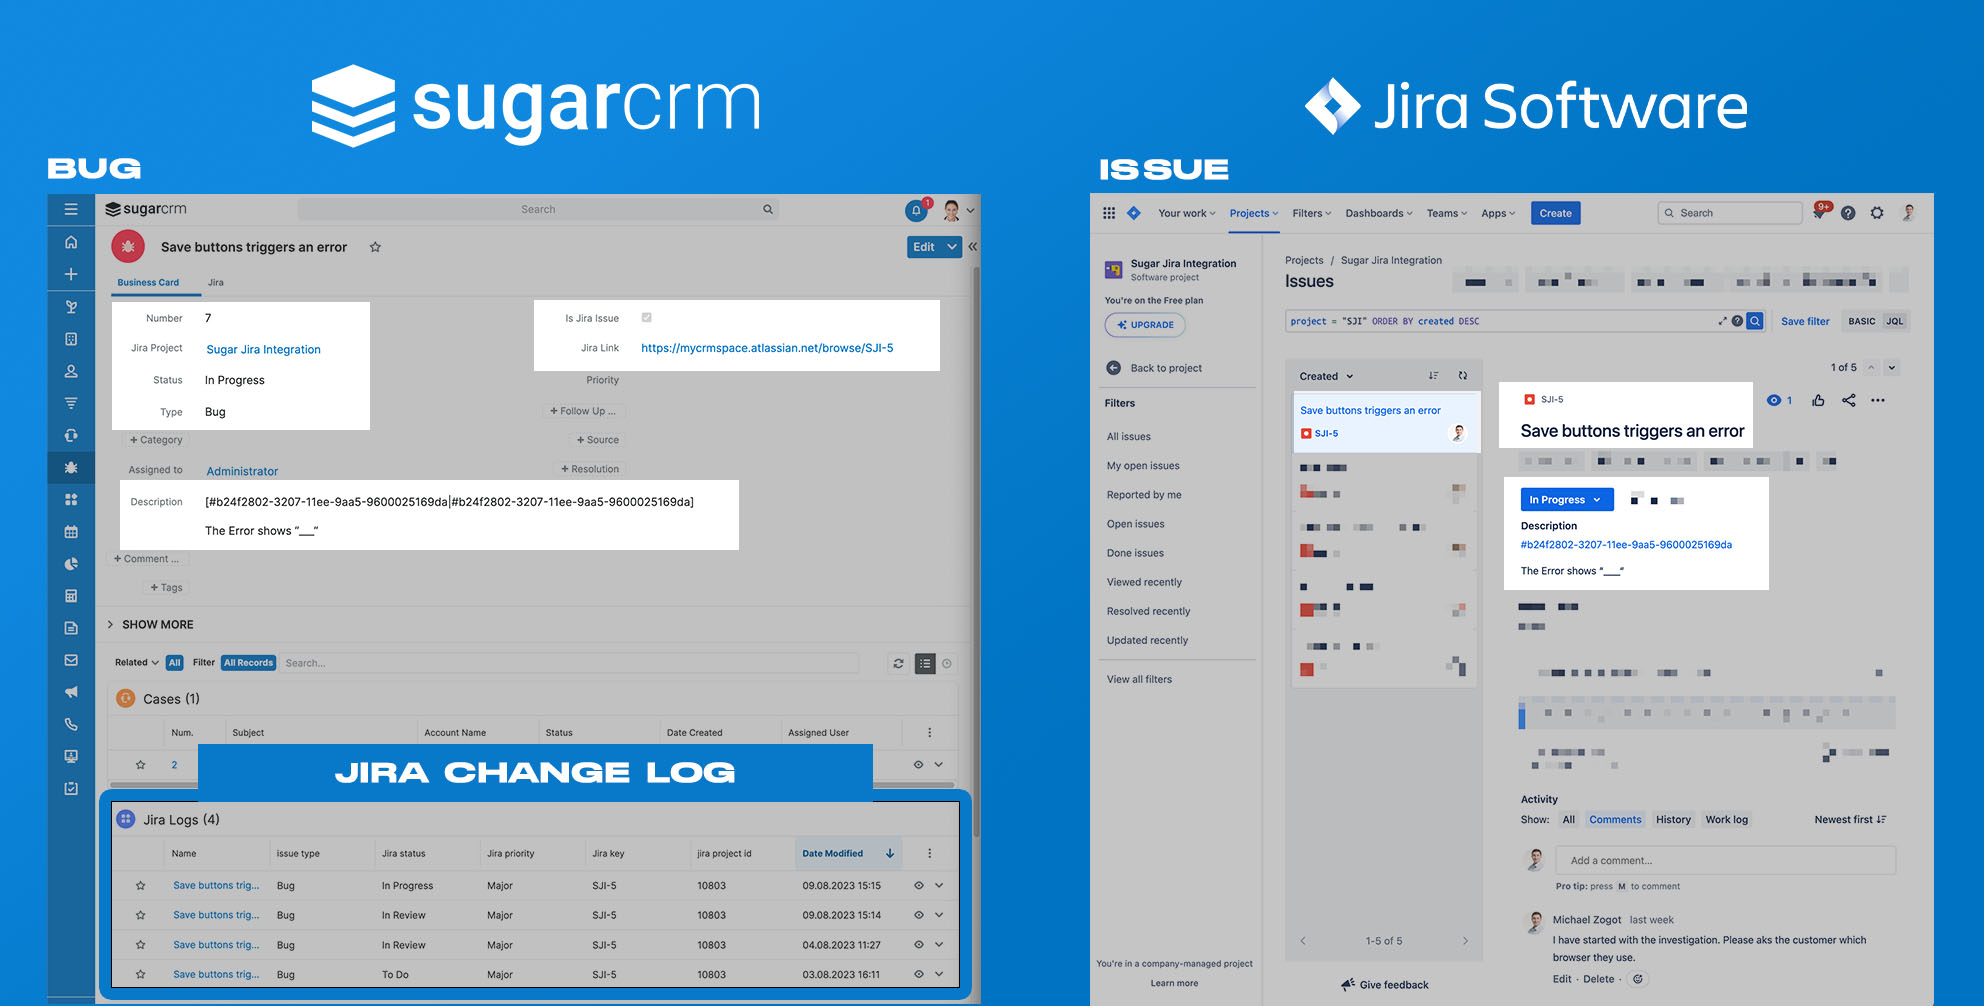Refresh the Jira issue list results

1463,376
